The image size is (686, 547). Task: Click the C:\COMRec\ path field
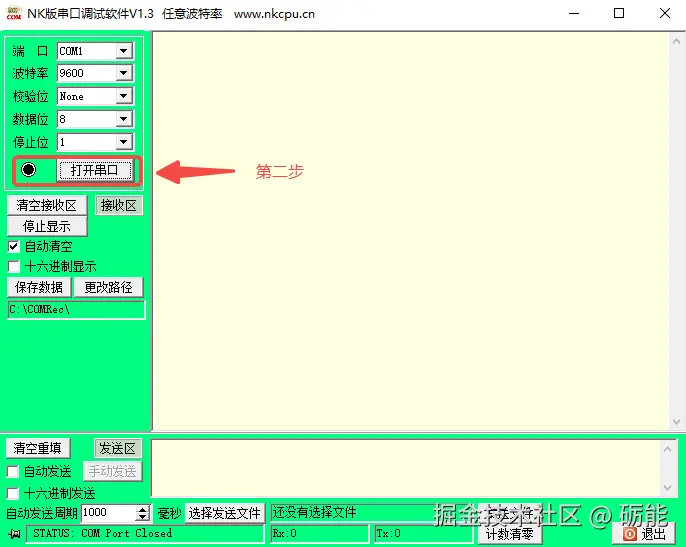tap(76, 309)
